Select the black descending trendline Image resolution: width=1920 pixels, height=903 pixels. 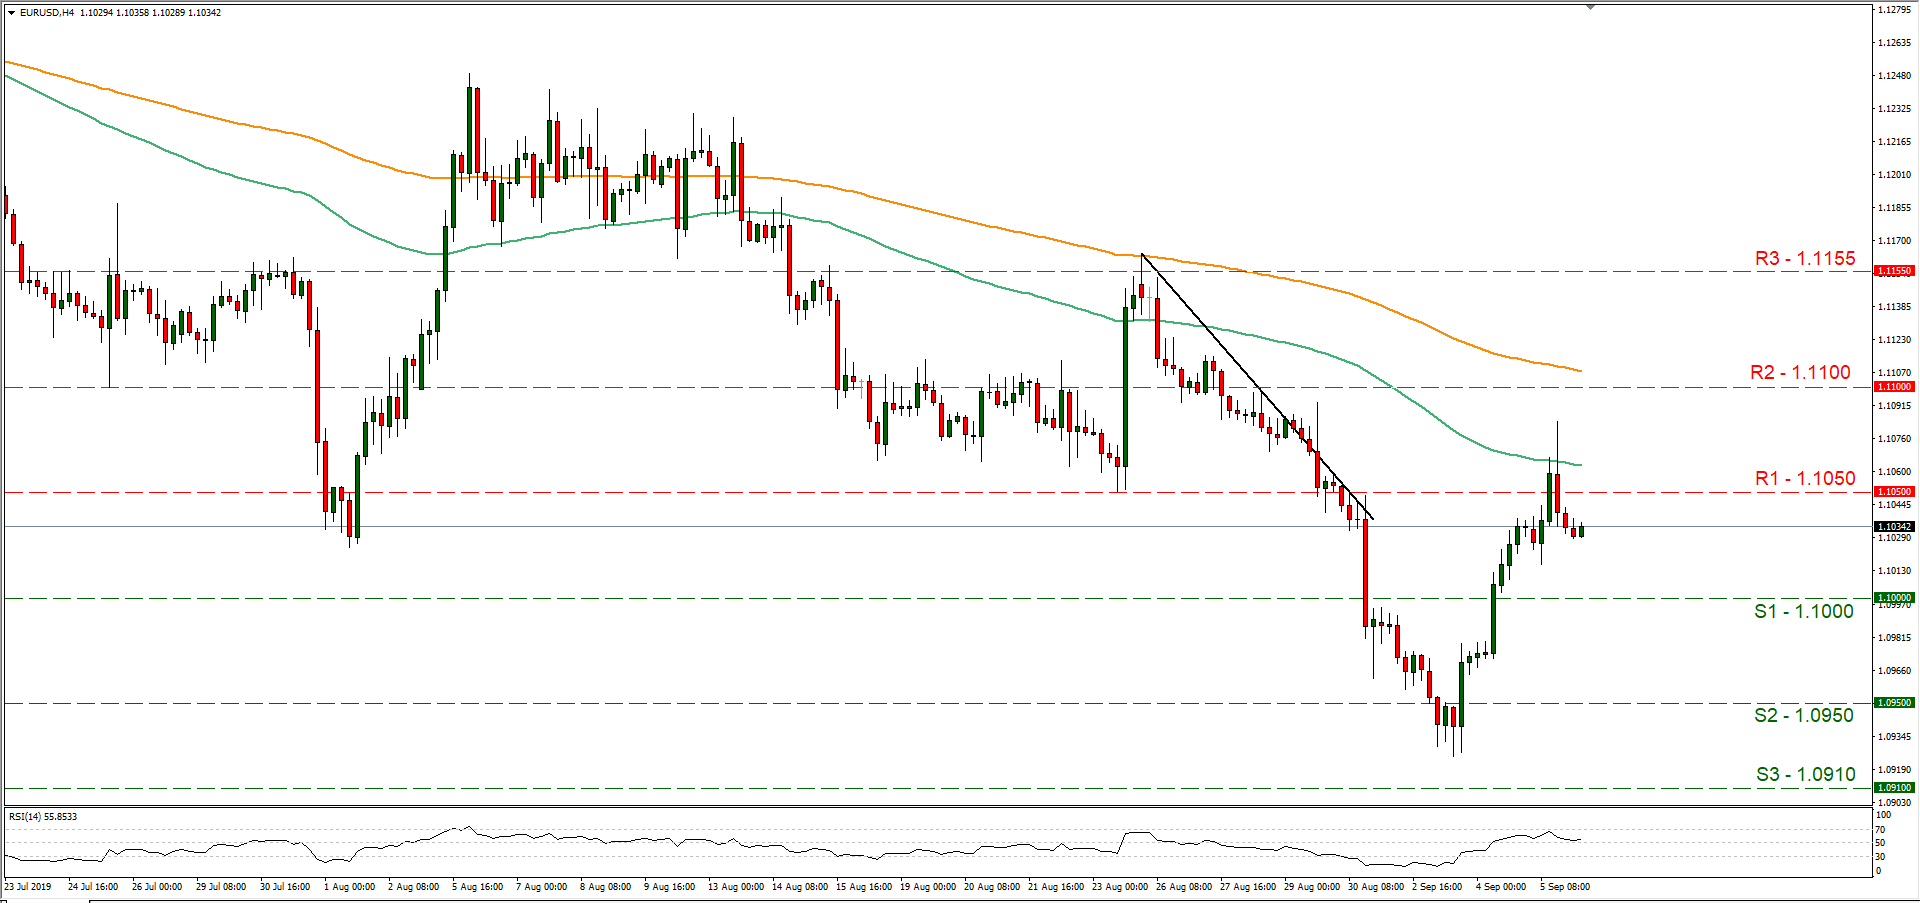pyautogui.click(x=1257, y=386)
